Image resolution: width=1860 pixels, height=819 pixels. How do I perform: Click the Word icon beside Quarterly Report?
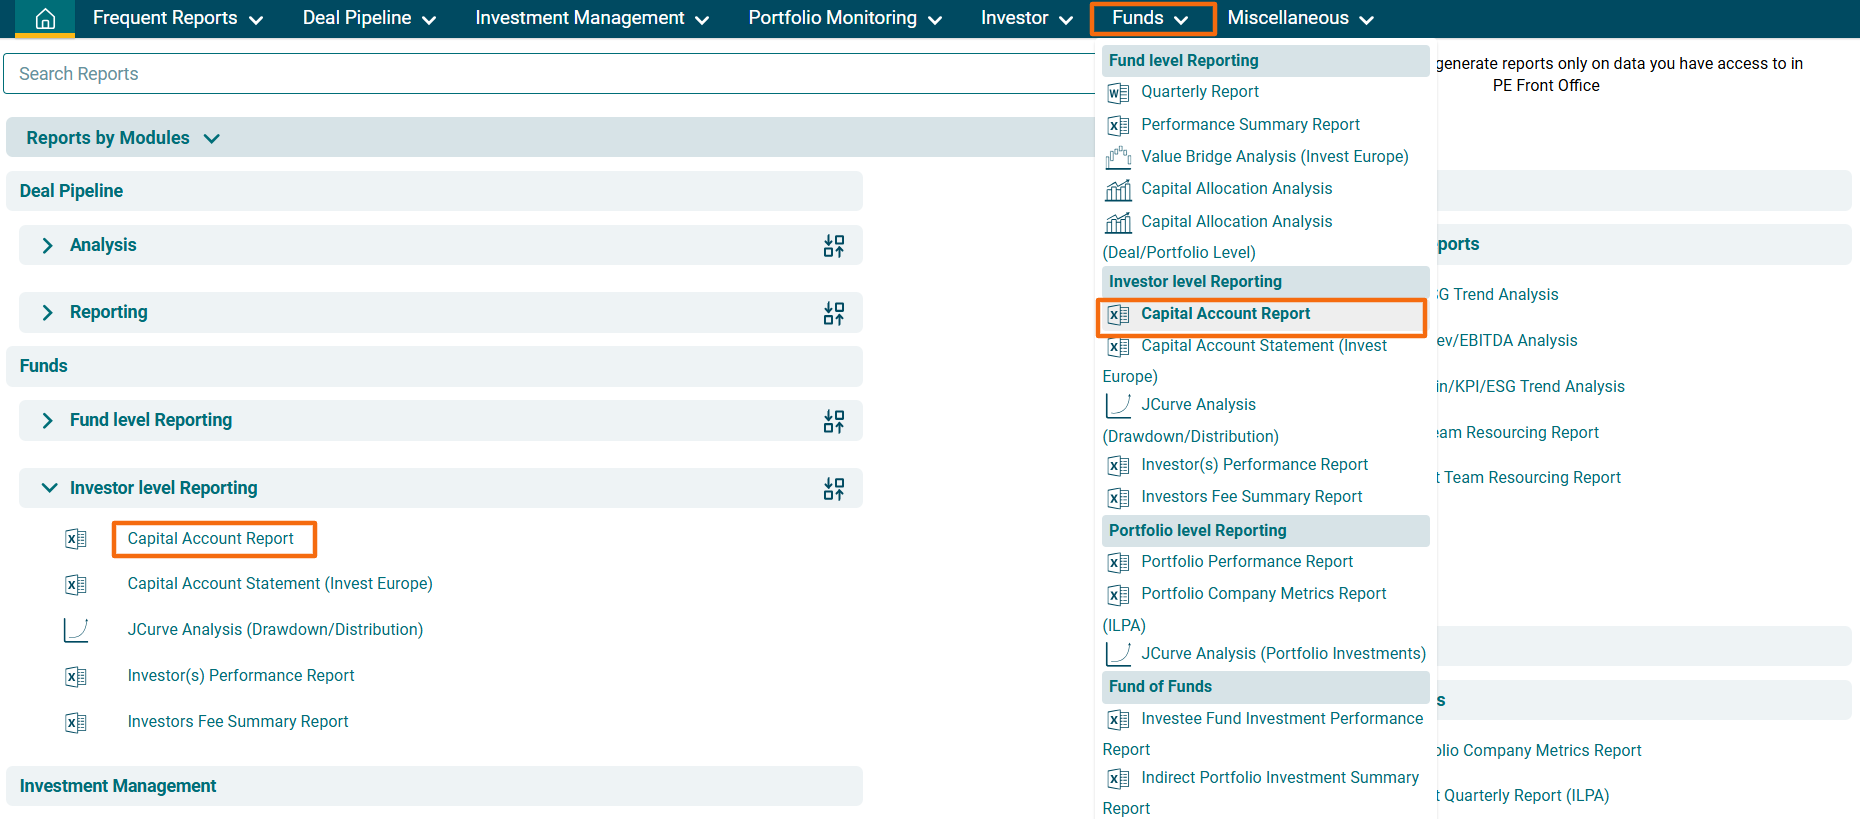point(1118,93)
